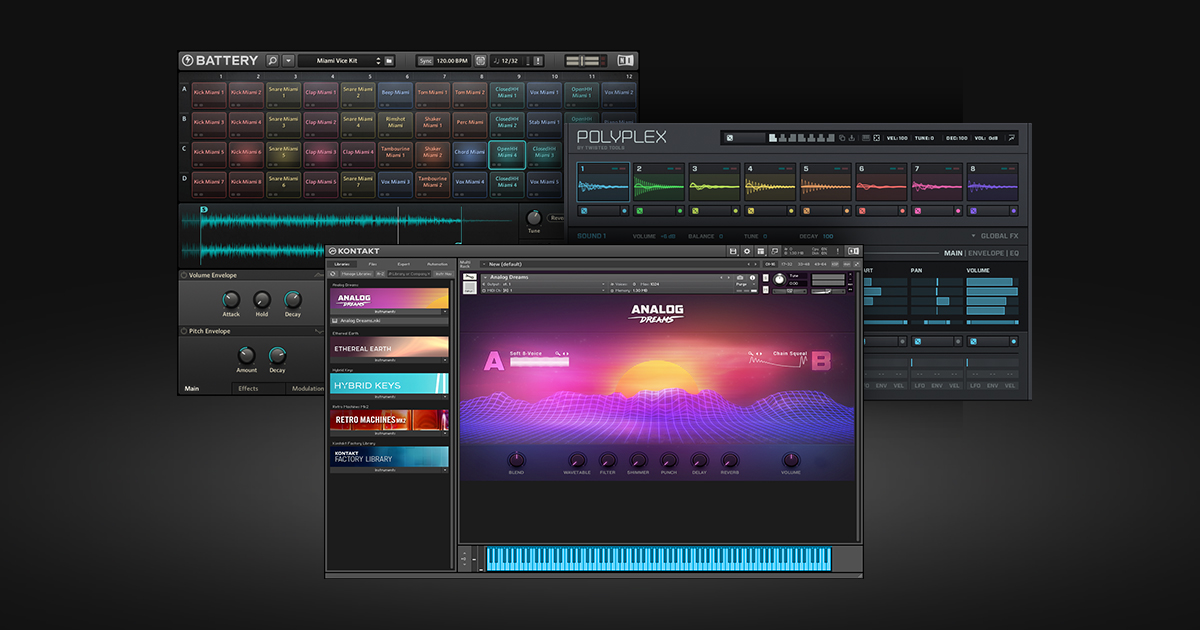The width and height of the screenshot is (1200, 630).
Task: Open the Envelope tab in Polyplex
Action: (985, 254)
